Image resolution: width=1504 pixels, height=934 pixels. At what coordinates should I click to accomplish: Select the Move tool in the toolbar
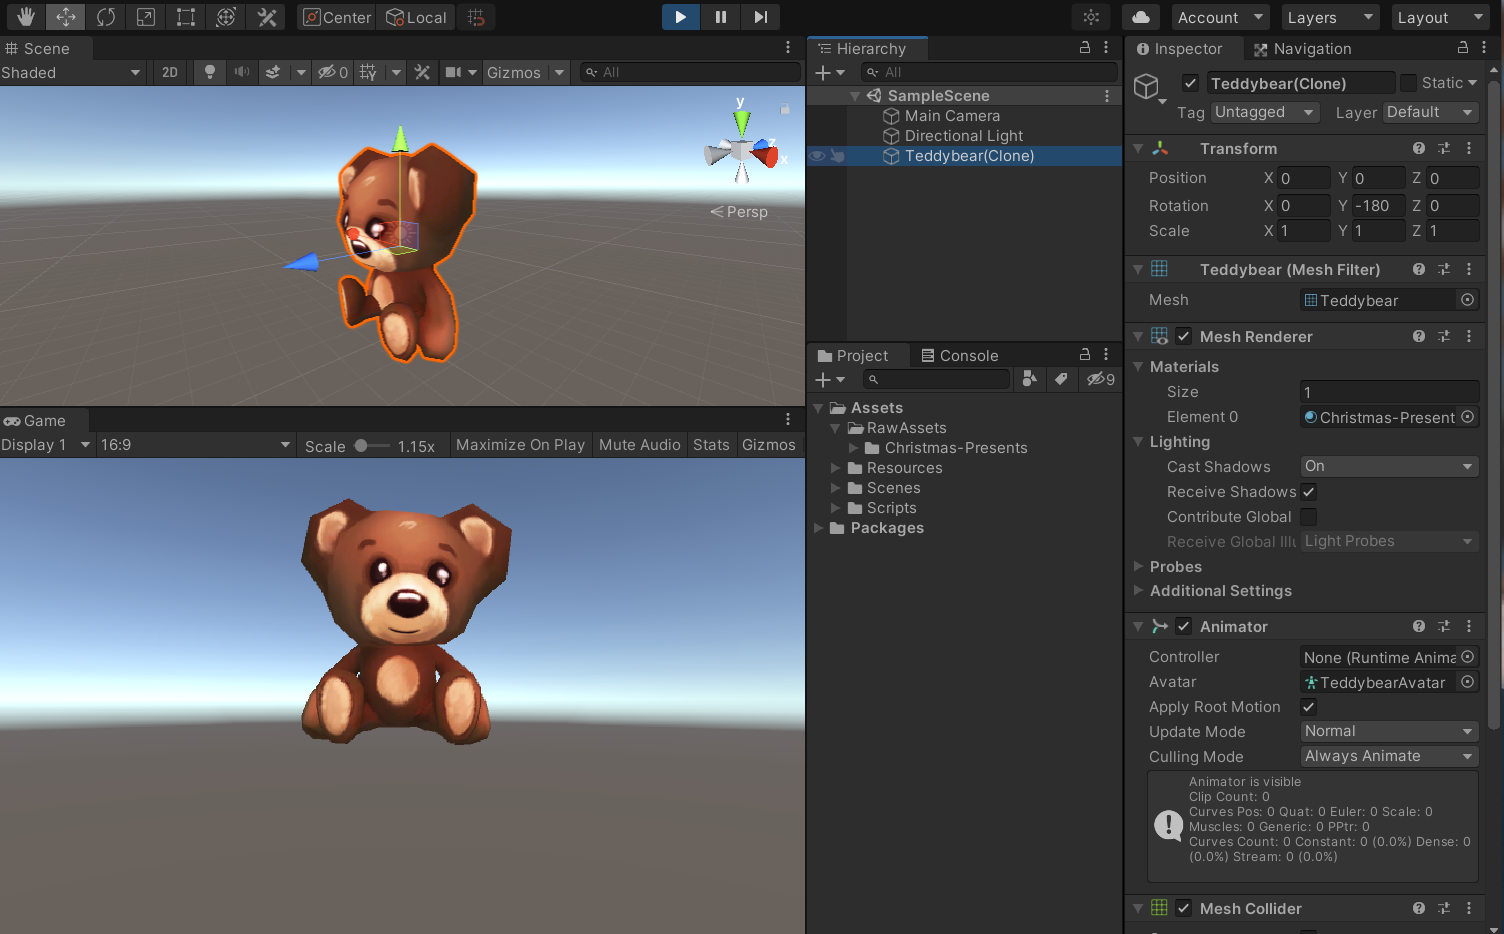65,17
